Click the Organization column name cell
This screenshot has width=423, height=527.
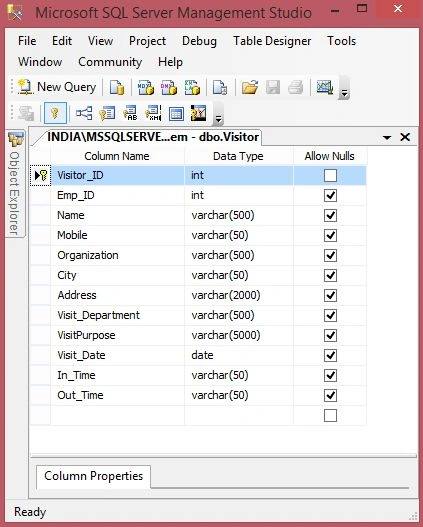pyautogui.click(x=118, y=255)
